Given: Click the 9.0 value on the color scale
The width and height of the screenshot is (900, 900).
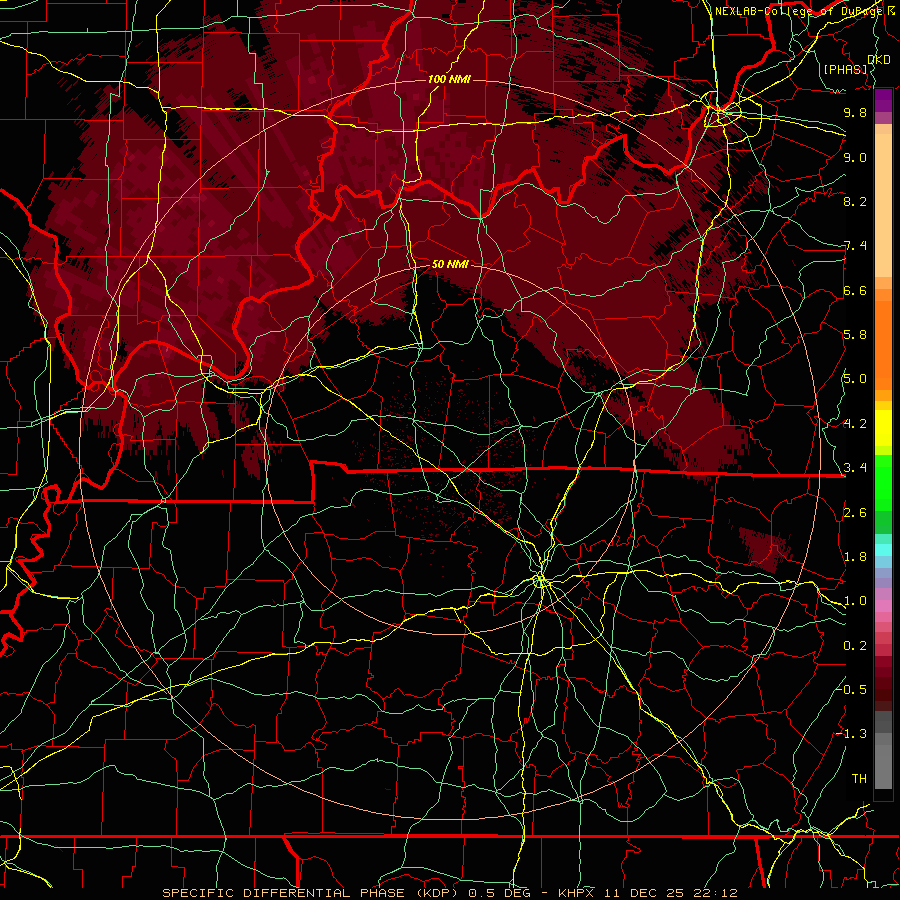Looking at the screenshot, I should point(855,157).
